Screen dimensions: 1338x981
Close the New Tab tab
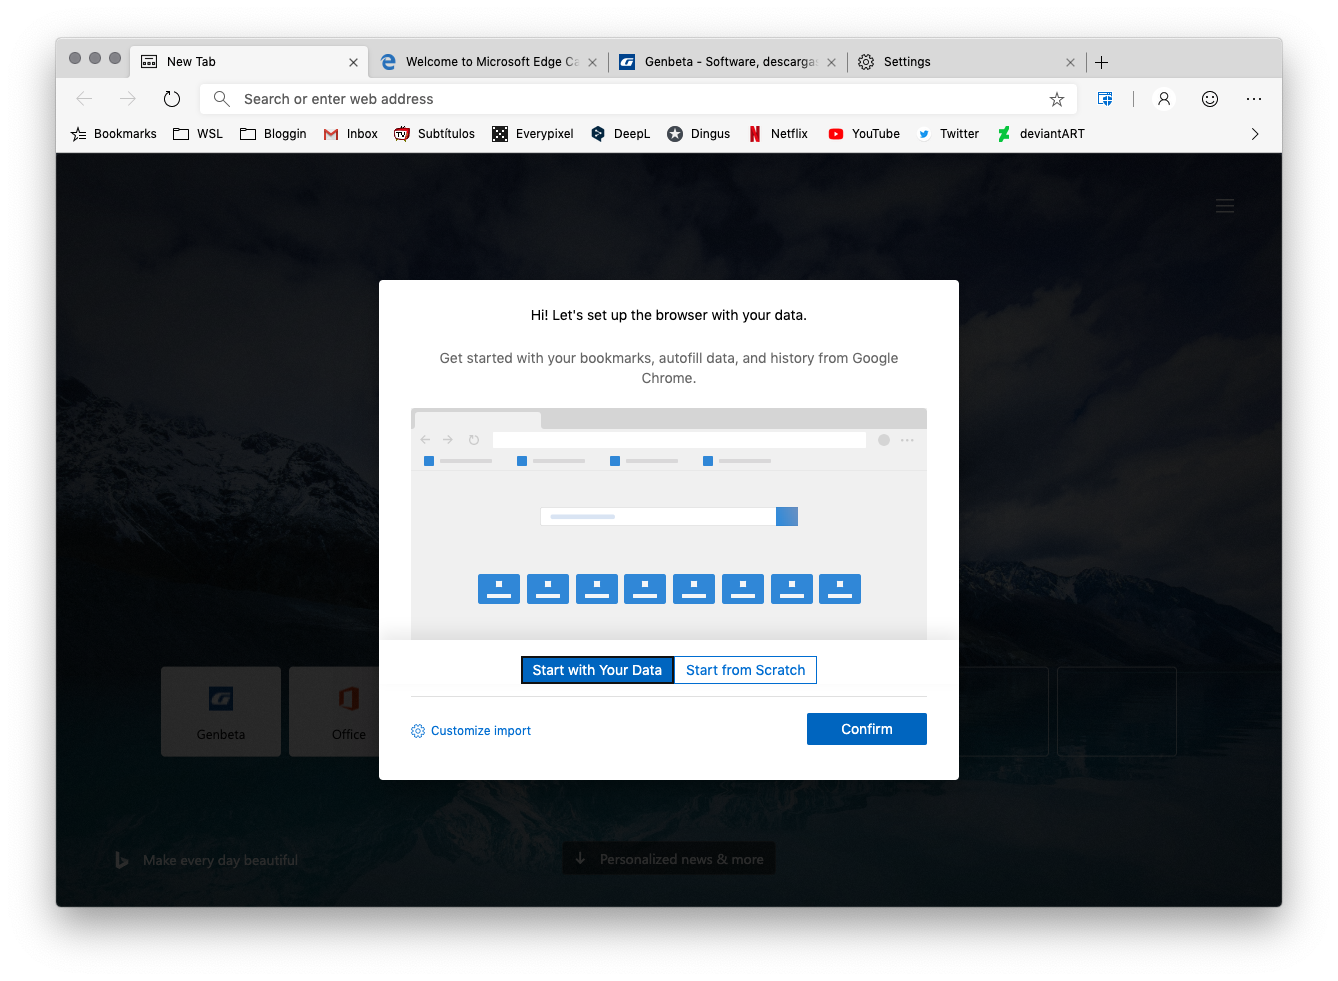click(x=353, y=62)
